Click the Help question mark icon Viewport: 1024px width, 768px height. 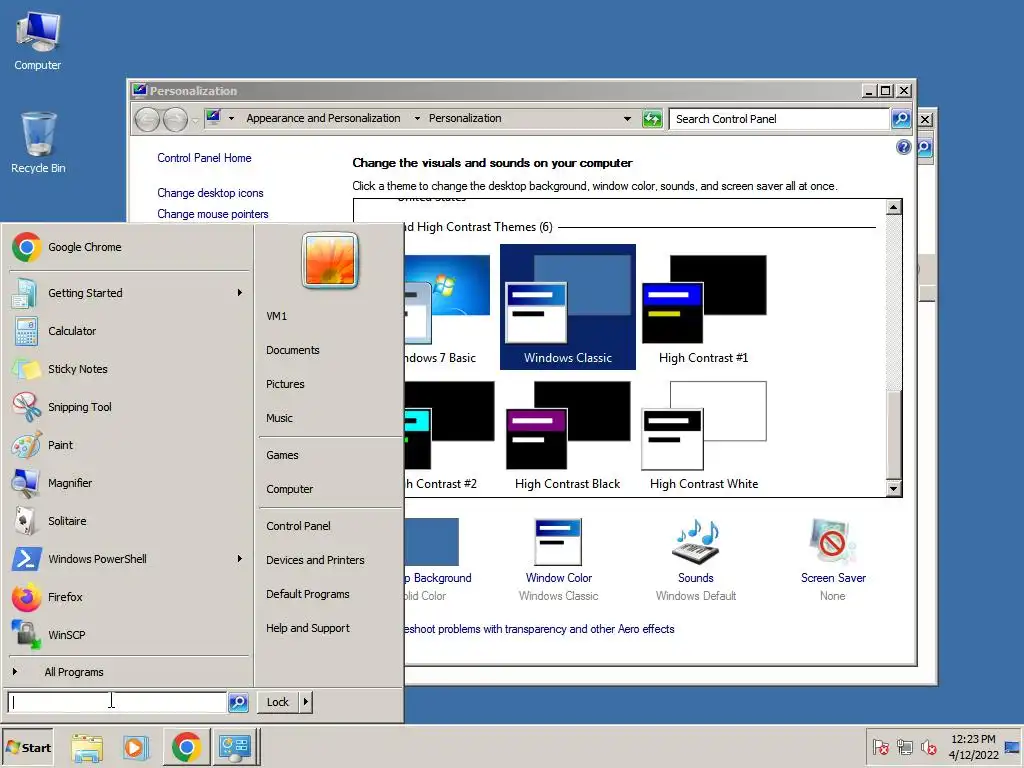(903, 147)
